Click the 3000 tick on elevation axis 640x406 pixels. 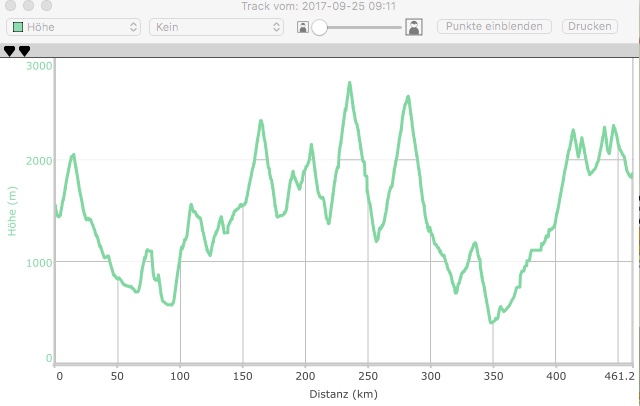(39, 66)
